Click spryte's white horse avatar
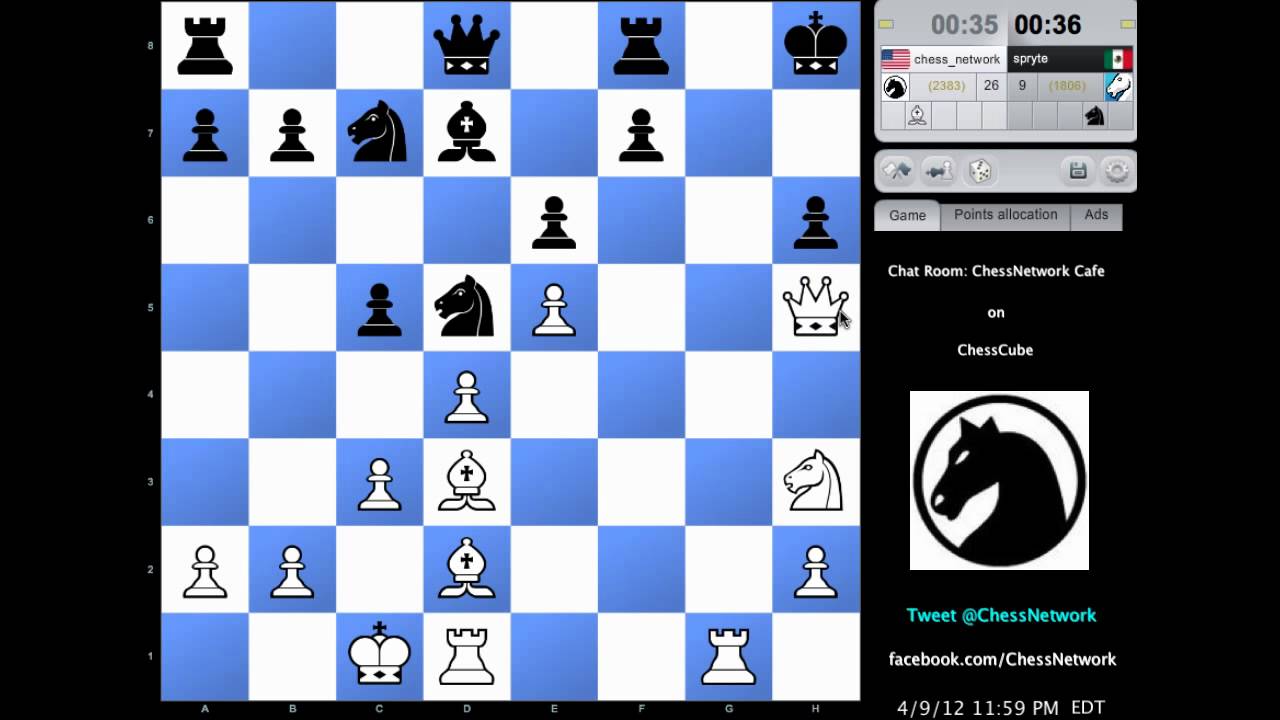 [x=1118, y=87]
